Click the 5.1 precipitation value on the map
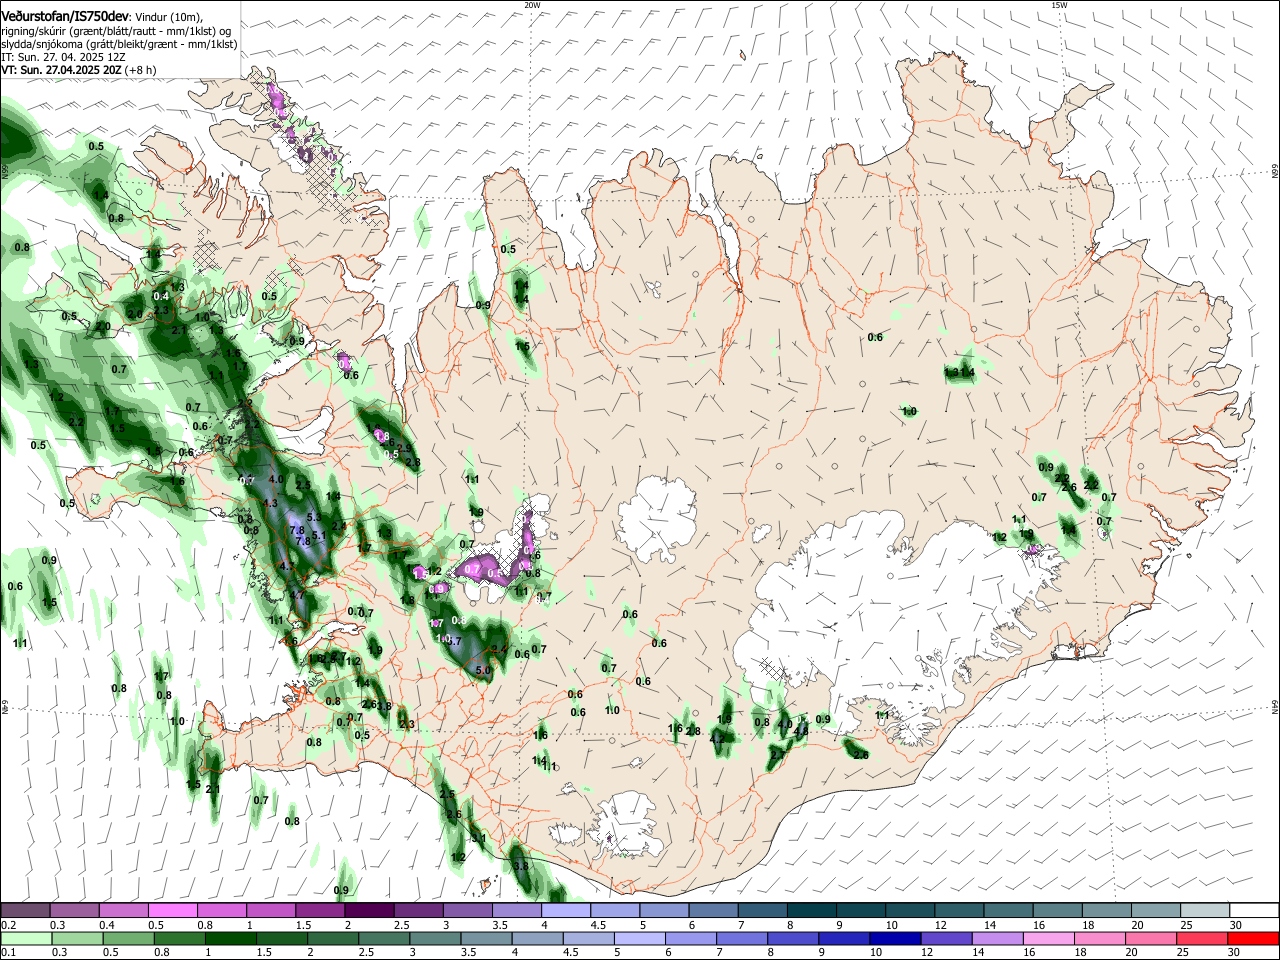The width and height of the screenshot is (1280, 960). tap(320, 536)
